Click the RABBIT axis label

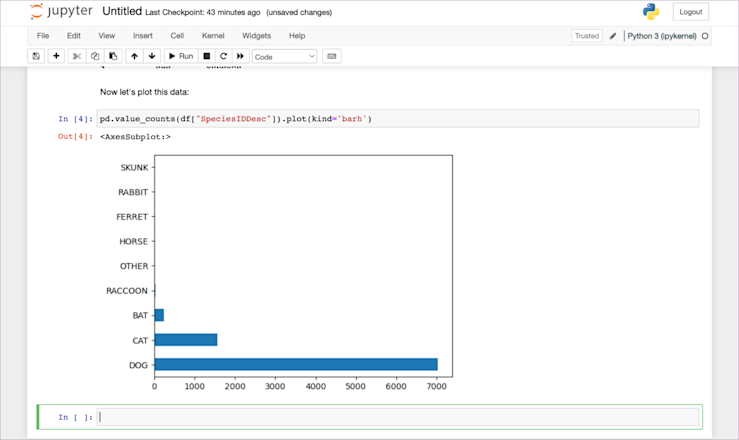133,192
